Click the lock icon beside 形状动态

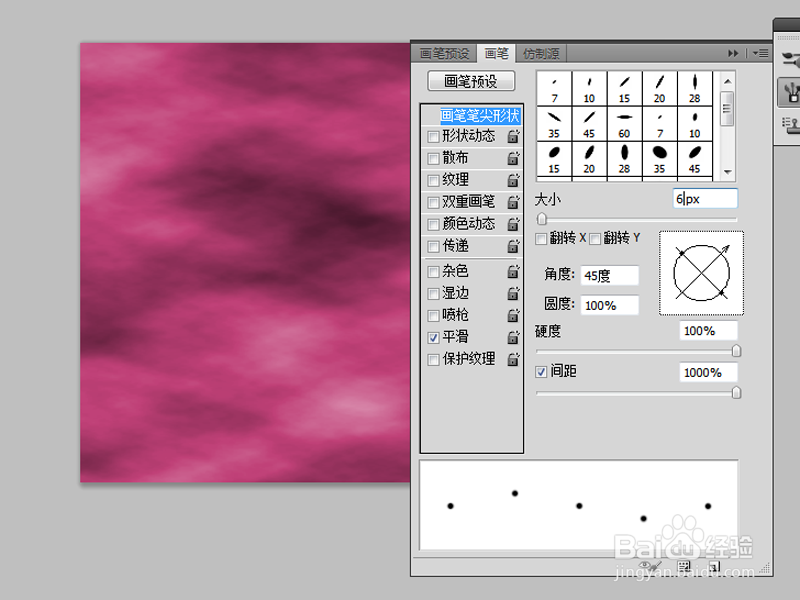pyautogui.click(x=513, y=136)
